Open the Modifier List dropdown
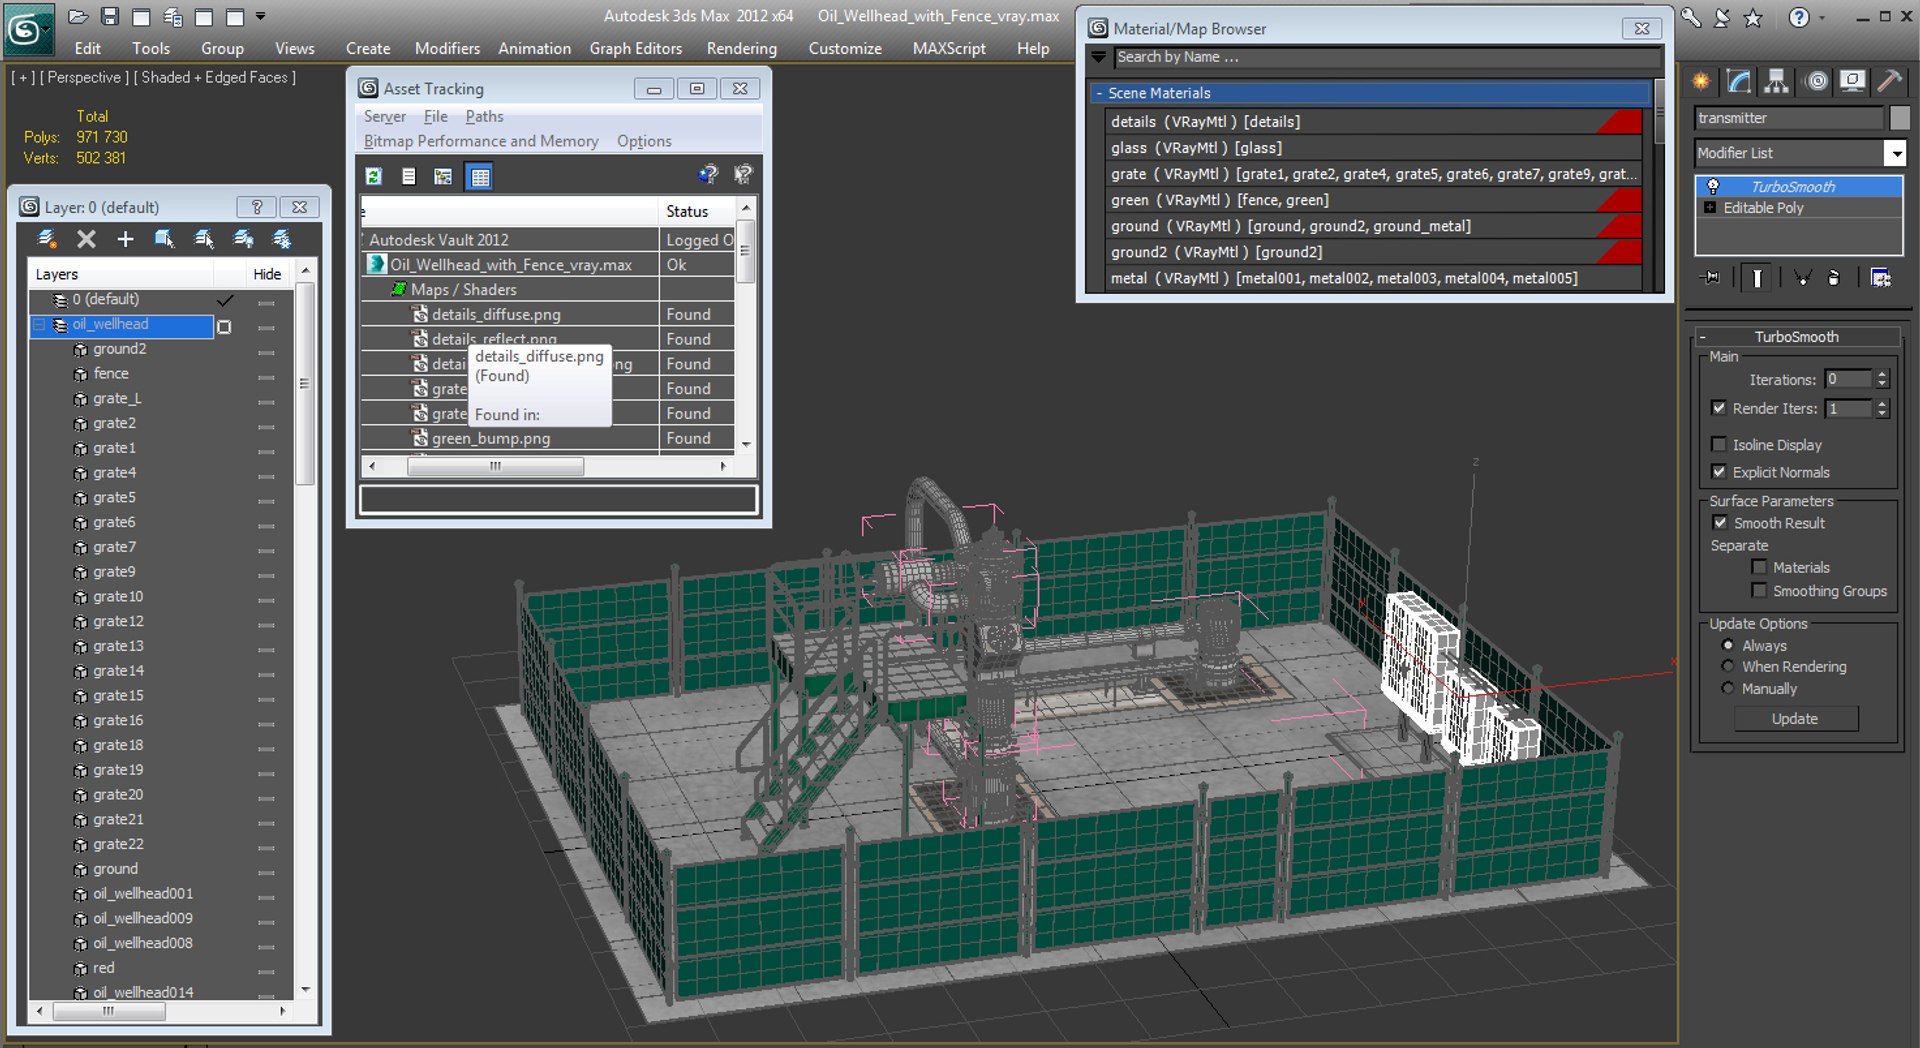The height and width of the screenshot is (1048, 1920). [x=1895, y=153]
